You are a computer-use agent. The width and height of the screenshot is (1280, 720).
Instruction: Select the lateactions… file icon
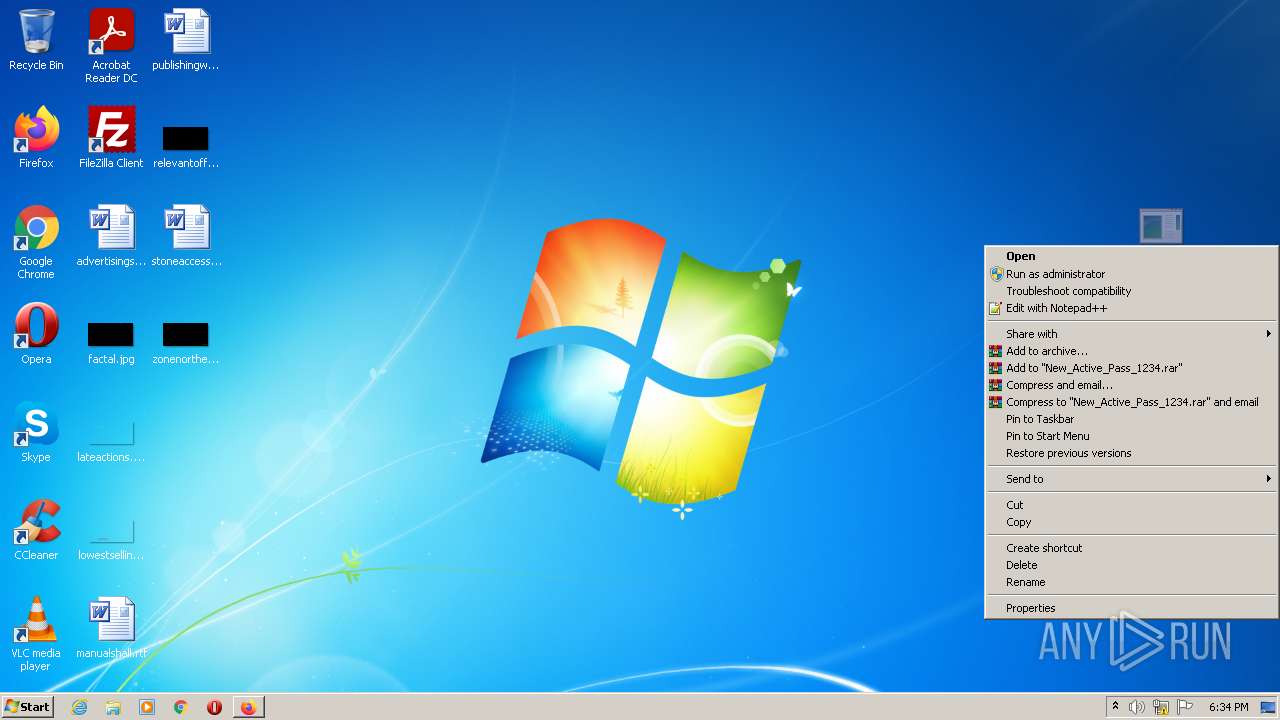(111, 440)
